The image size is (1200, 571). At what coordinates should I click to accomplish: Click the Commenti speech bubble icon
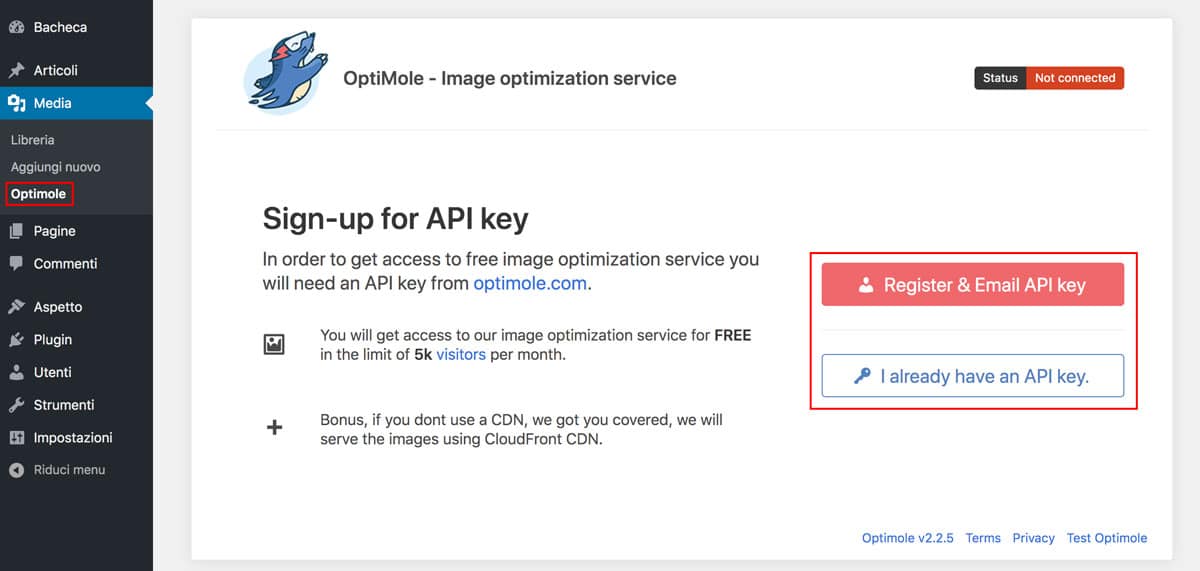pos(16,264)
